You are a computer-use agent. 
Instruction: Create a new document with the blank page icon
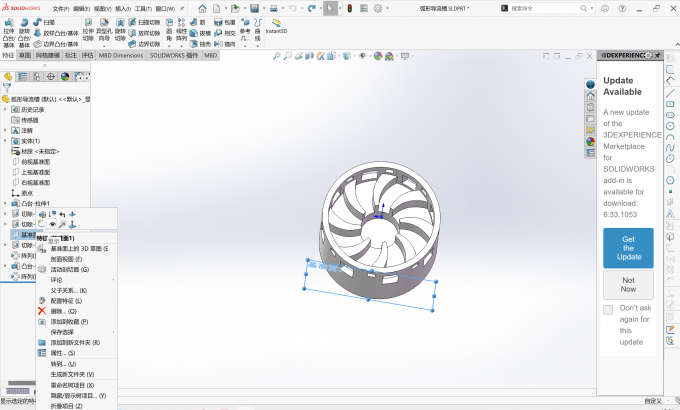click(x=216, y=8)
